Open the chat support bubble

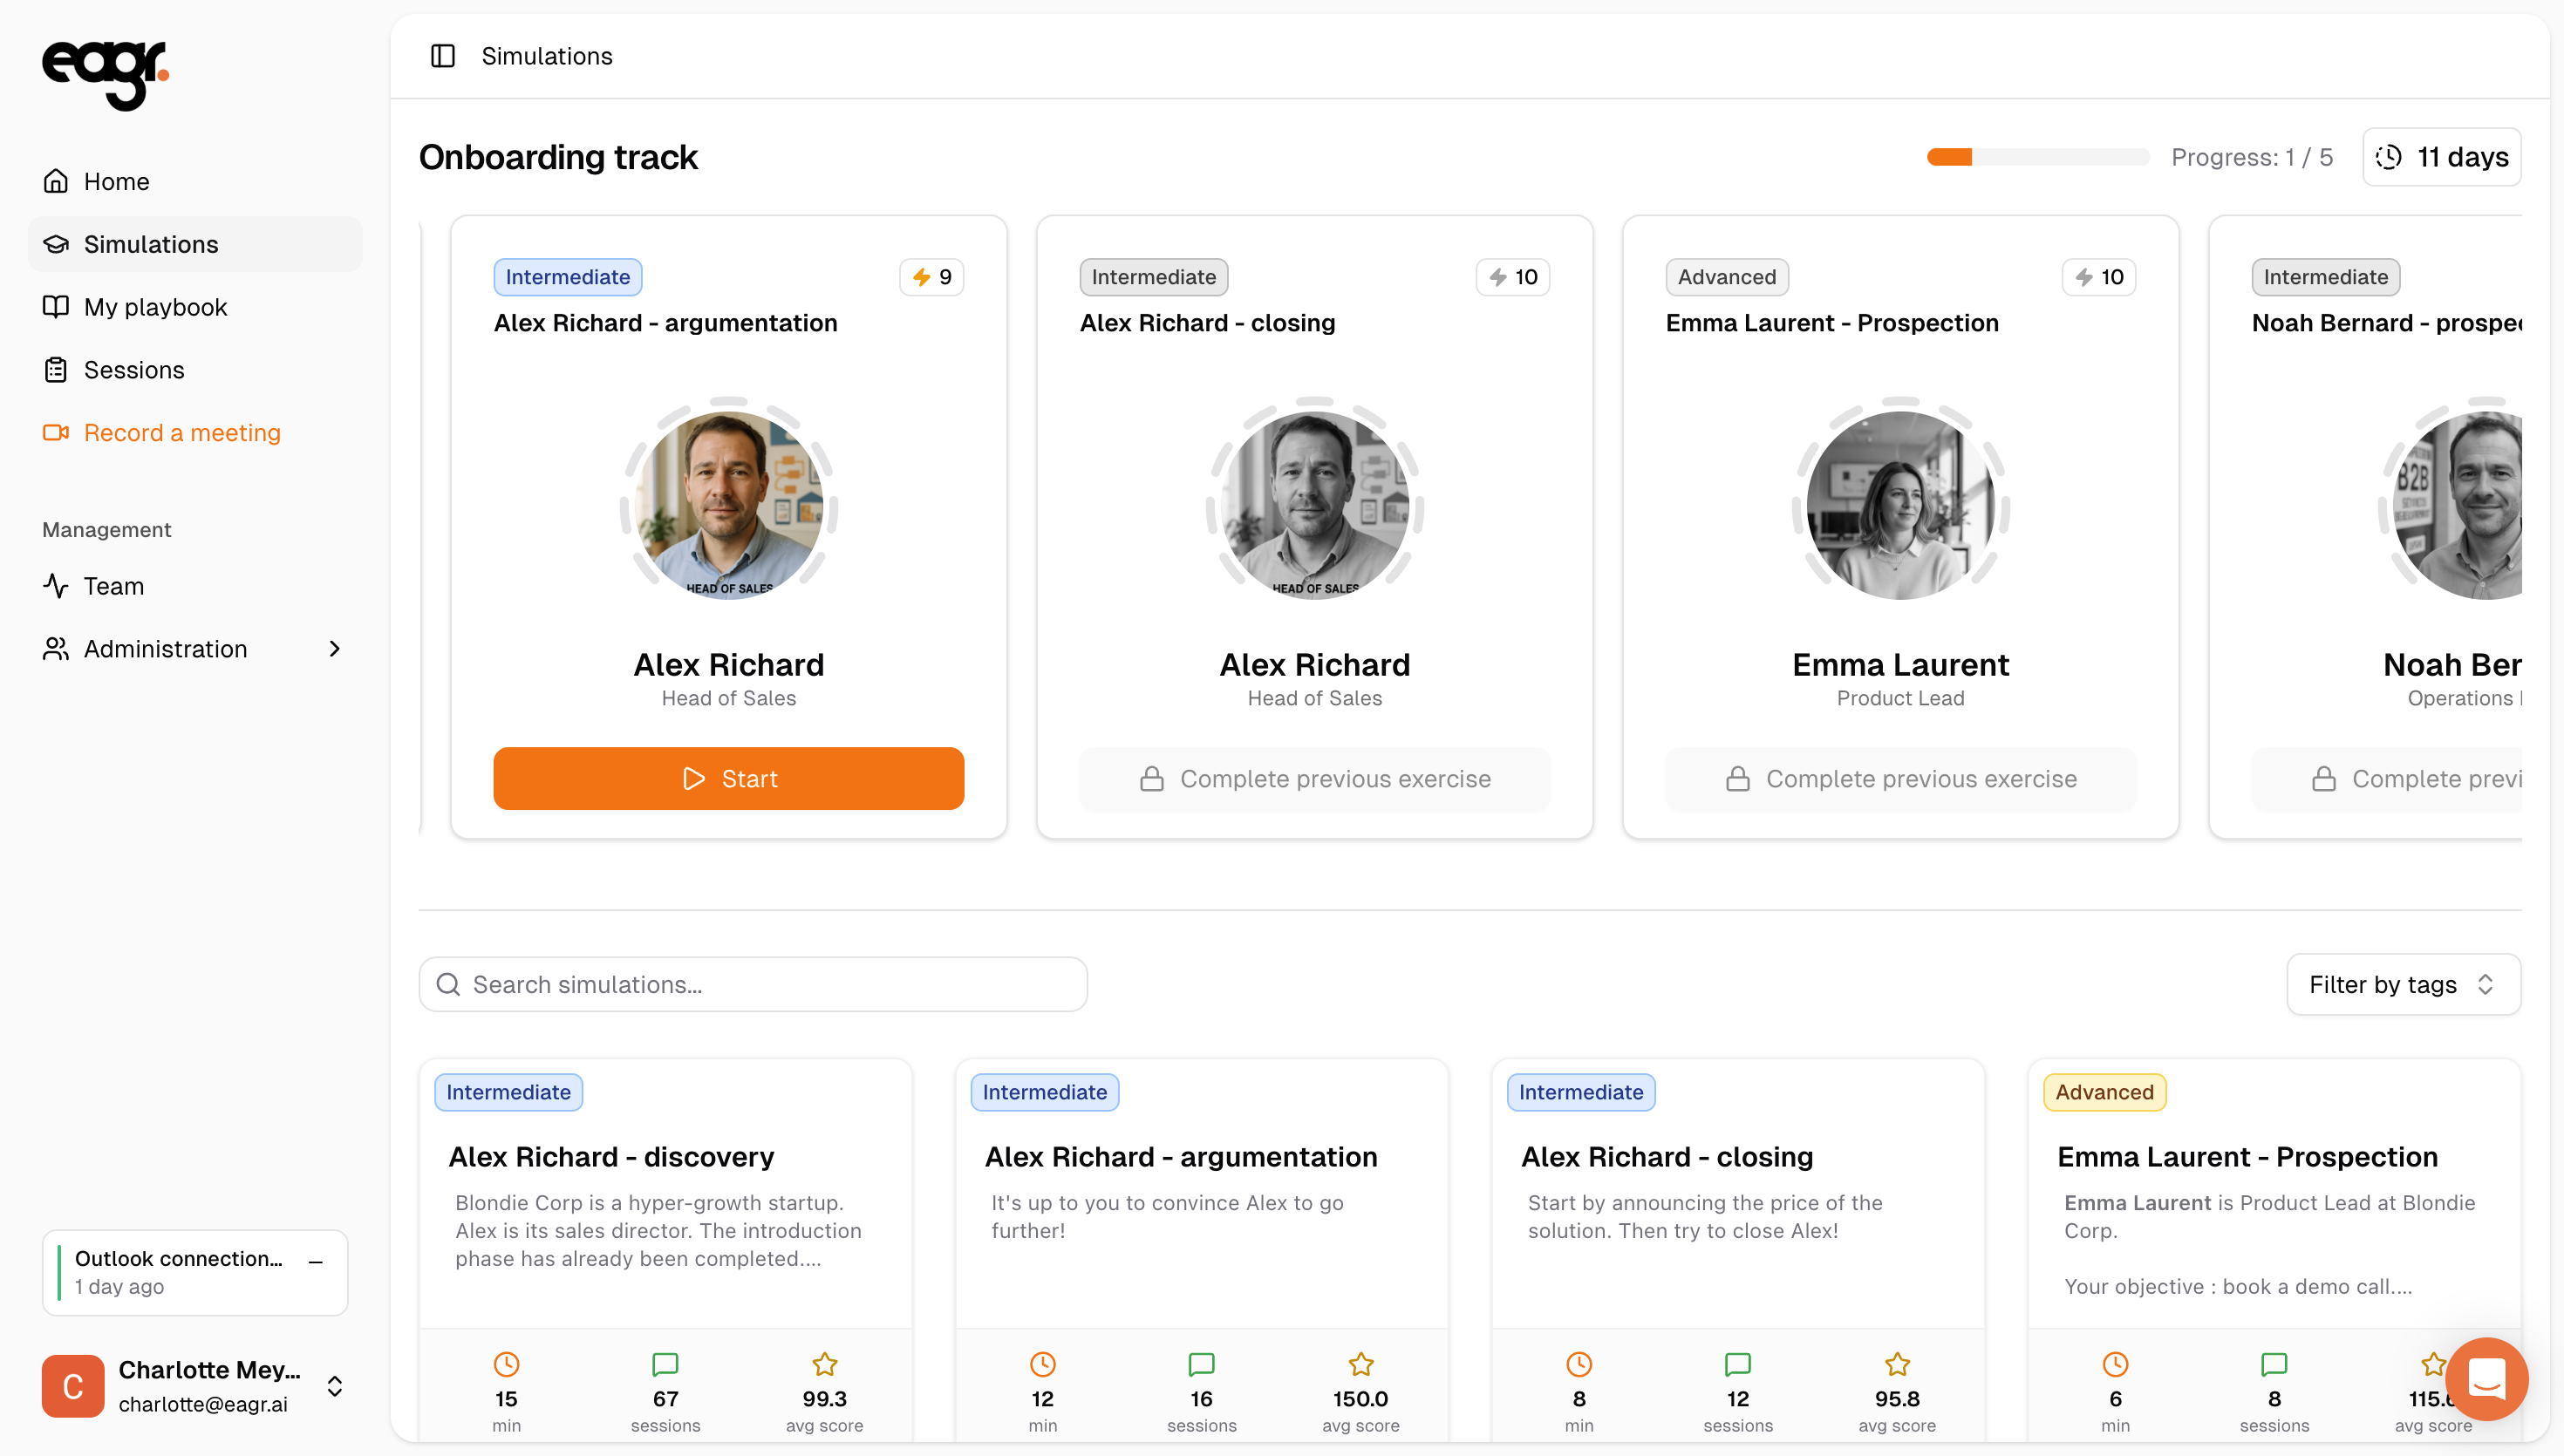pyautogui.click(x=2486, y=1379)
